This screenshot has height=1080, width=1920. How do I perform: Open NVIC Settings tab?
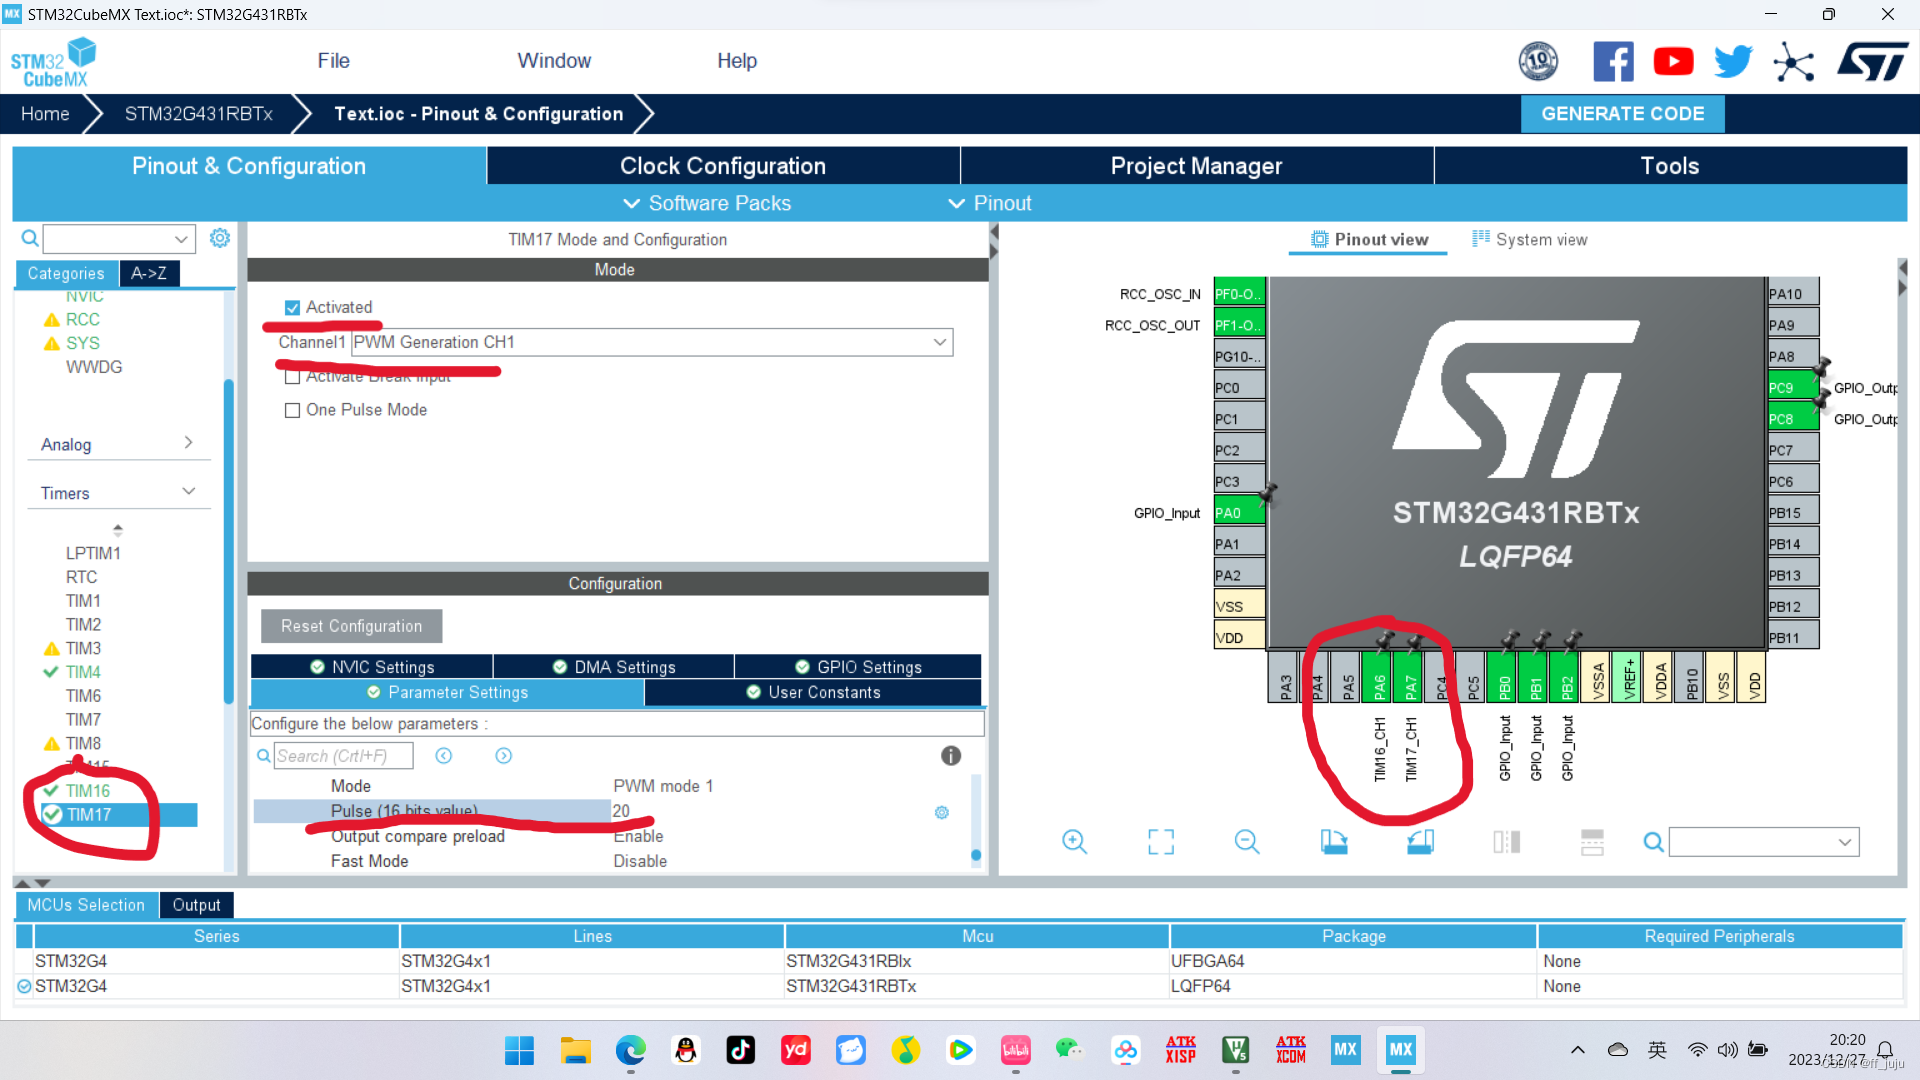[x=372, y=667]
